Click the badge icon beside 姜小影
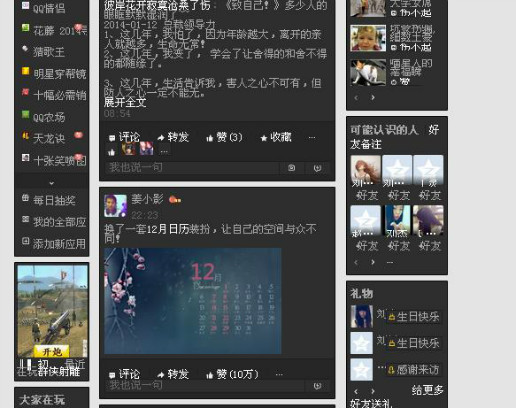Viewport: 516px width, 408px height. pyautogui.click(x=175, y=200)
